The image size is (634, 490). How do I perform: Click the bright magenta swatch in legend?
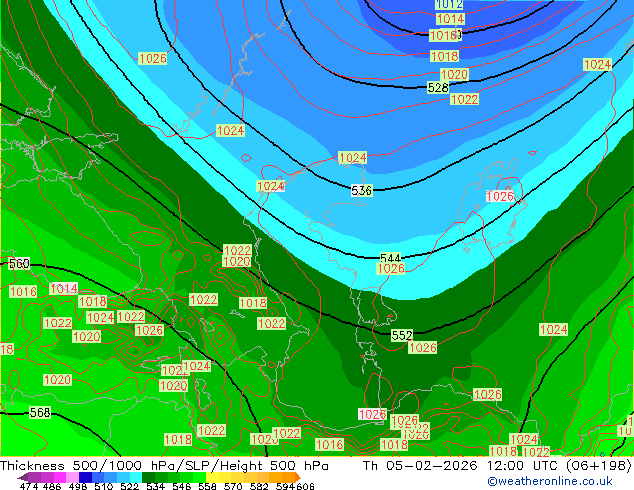pyautogui.click(x=60, y=477)
